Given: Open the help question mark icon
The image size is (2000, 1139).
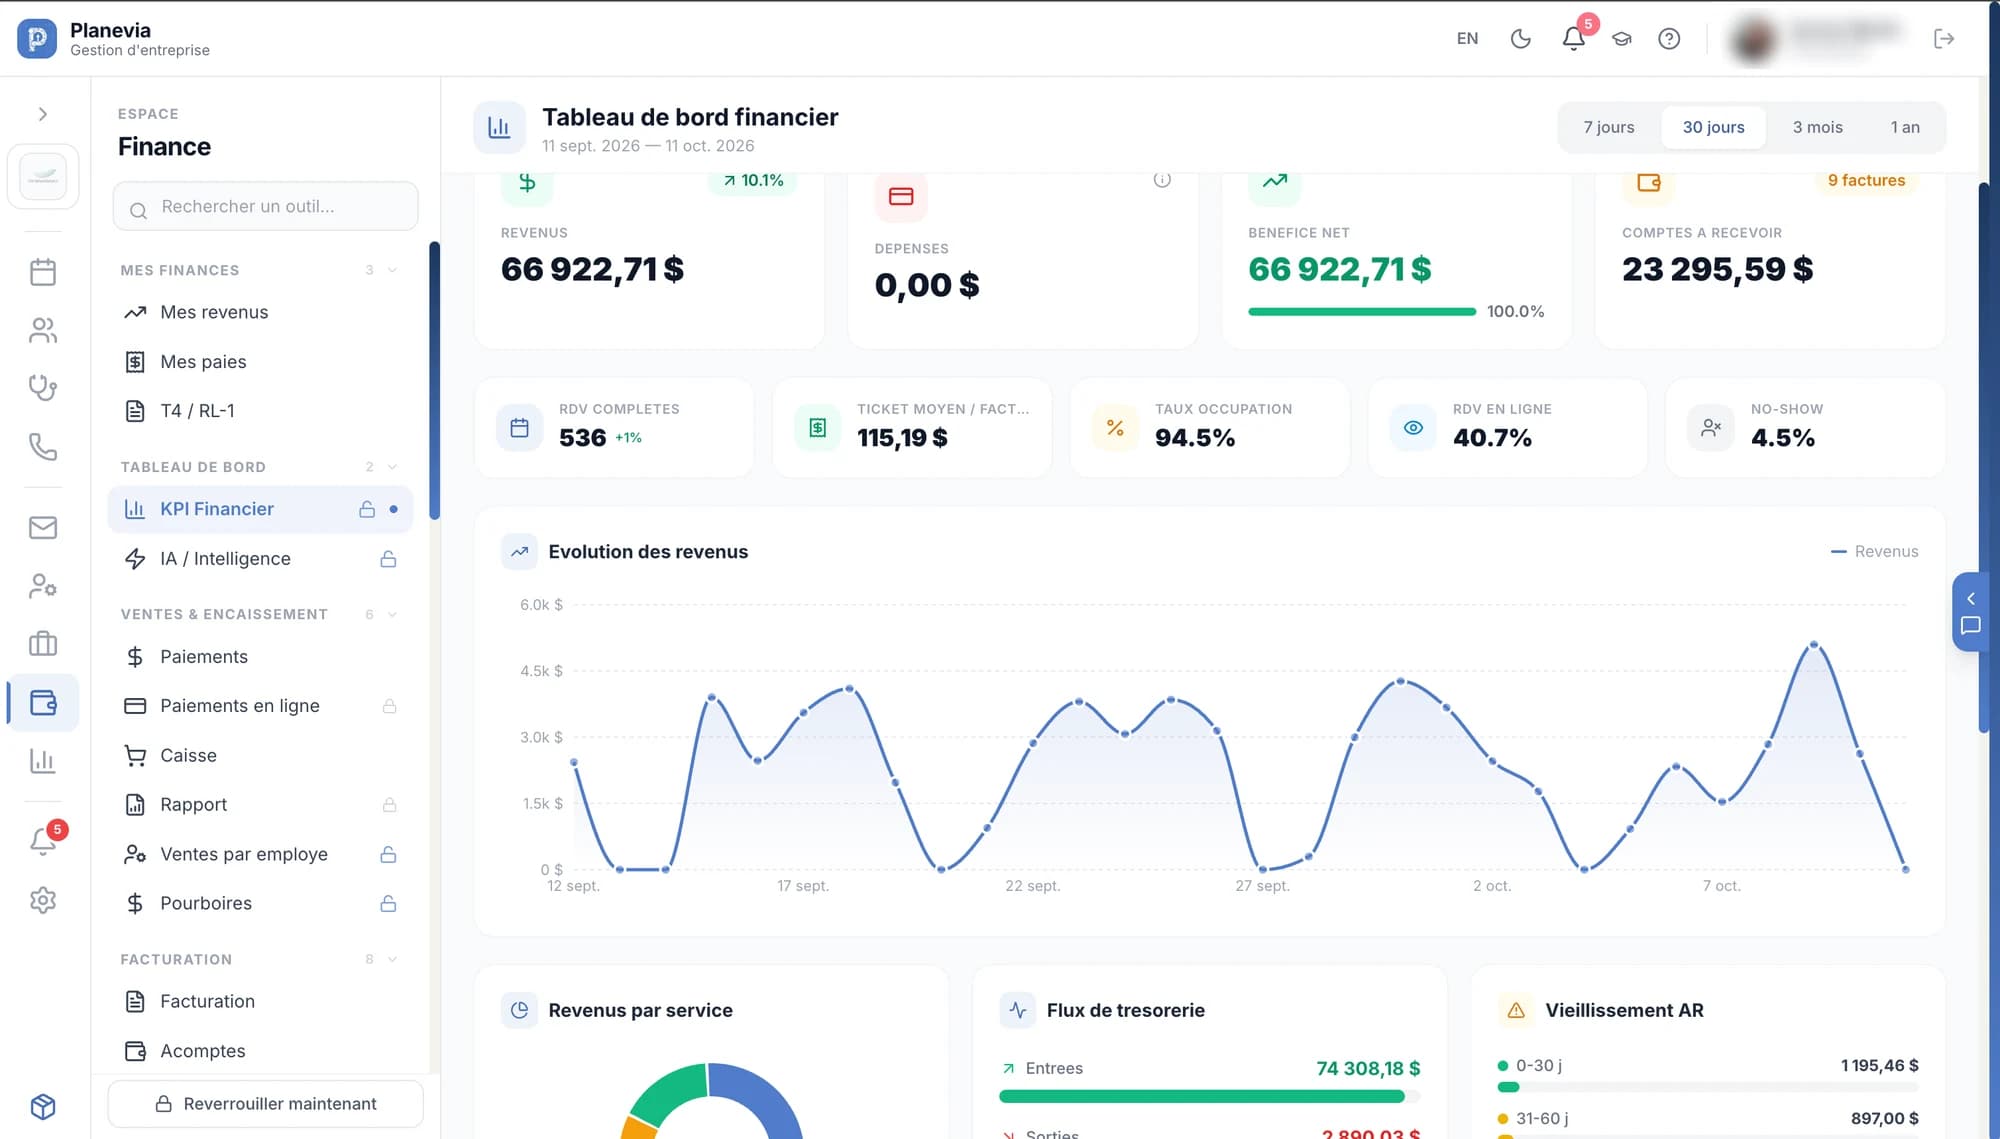Looking at the screenshot, I should tap(1668, 39).
